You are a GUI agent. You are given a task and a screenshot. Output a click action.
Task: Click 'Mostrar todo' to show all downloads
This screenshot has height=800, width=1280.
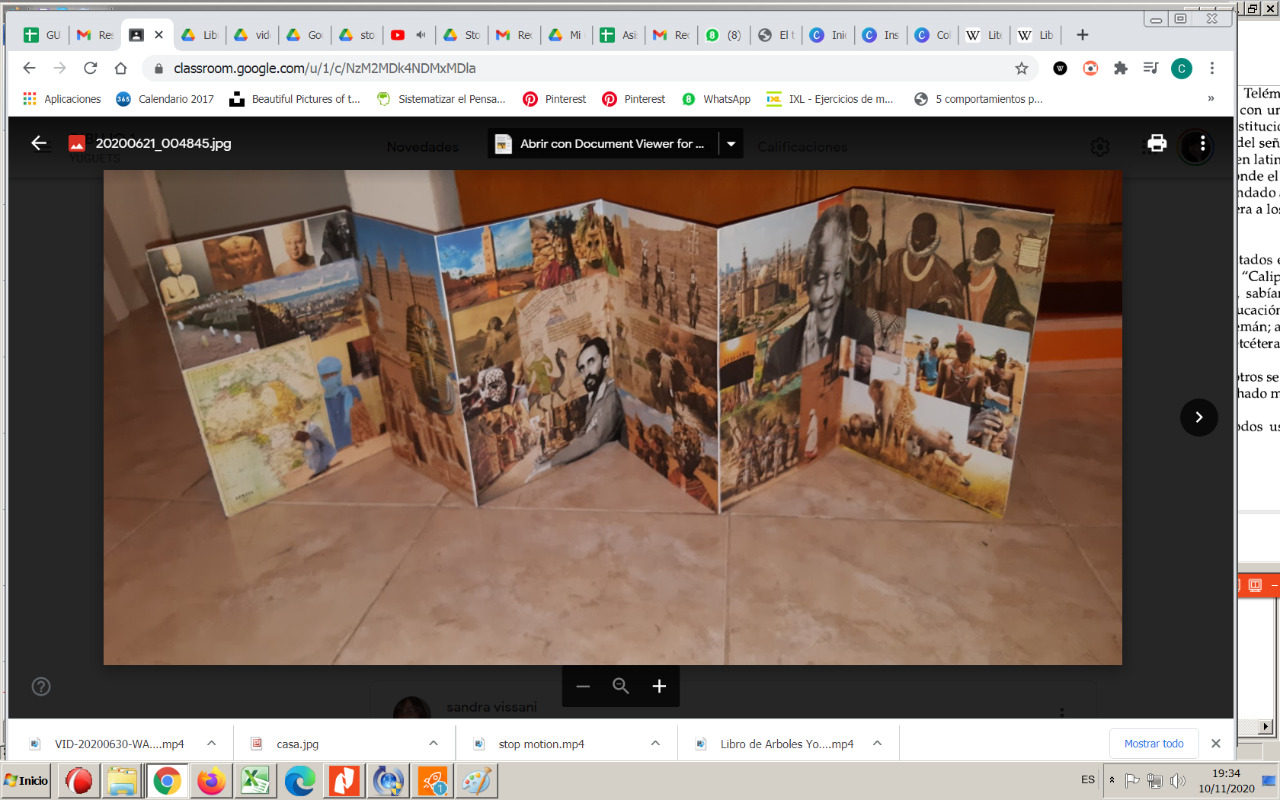pyautogui.click(x=1153, y=744)
